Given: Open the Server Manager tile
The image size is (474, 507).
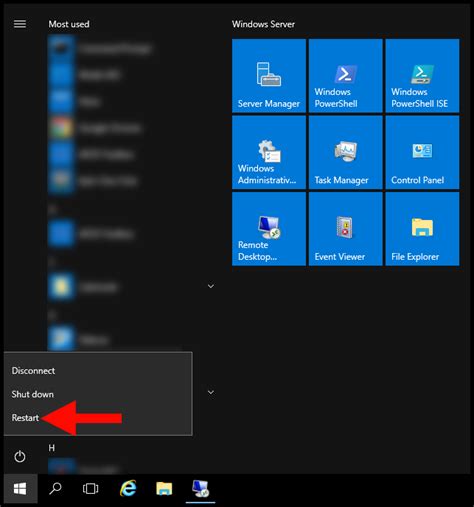Looking at the screenshot, I should coord(269,76).
